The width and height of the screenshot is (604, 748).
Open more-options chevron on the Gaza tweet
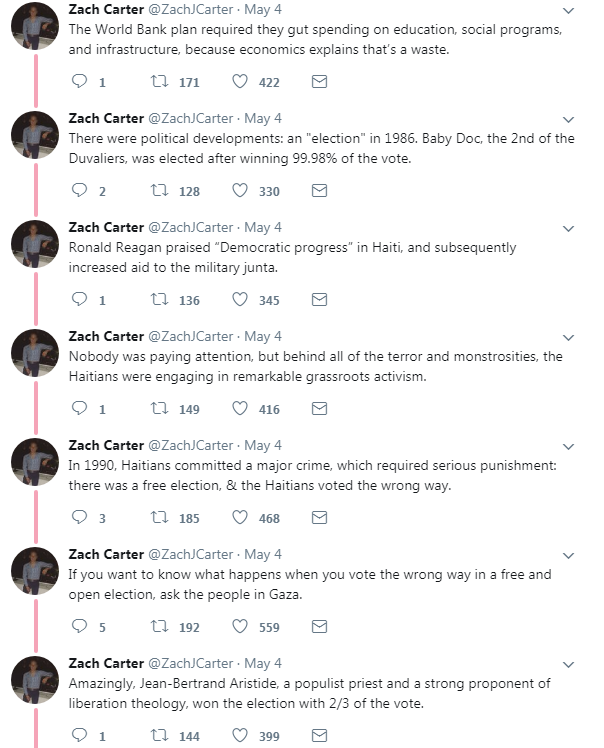(x=569, y=555)
